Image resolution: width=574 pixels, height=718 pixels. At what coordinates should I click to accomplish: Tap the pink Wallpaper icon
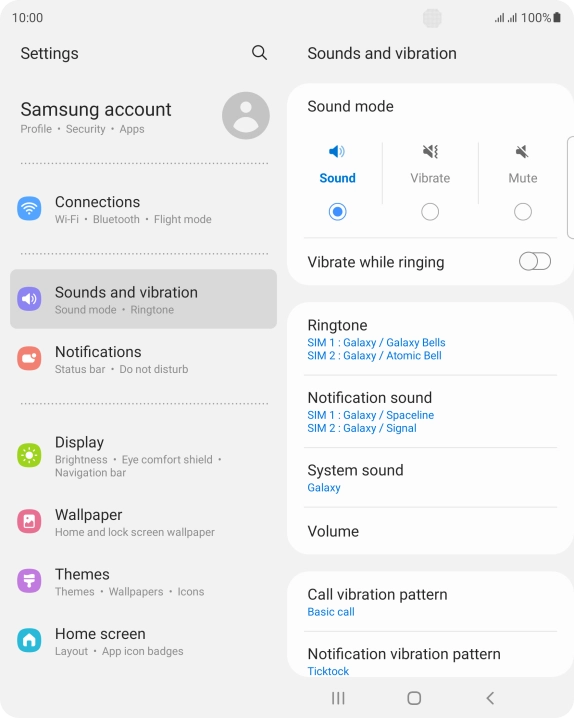[29, 521]
